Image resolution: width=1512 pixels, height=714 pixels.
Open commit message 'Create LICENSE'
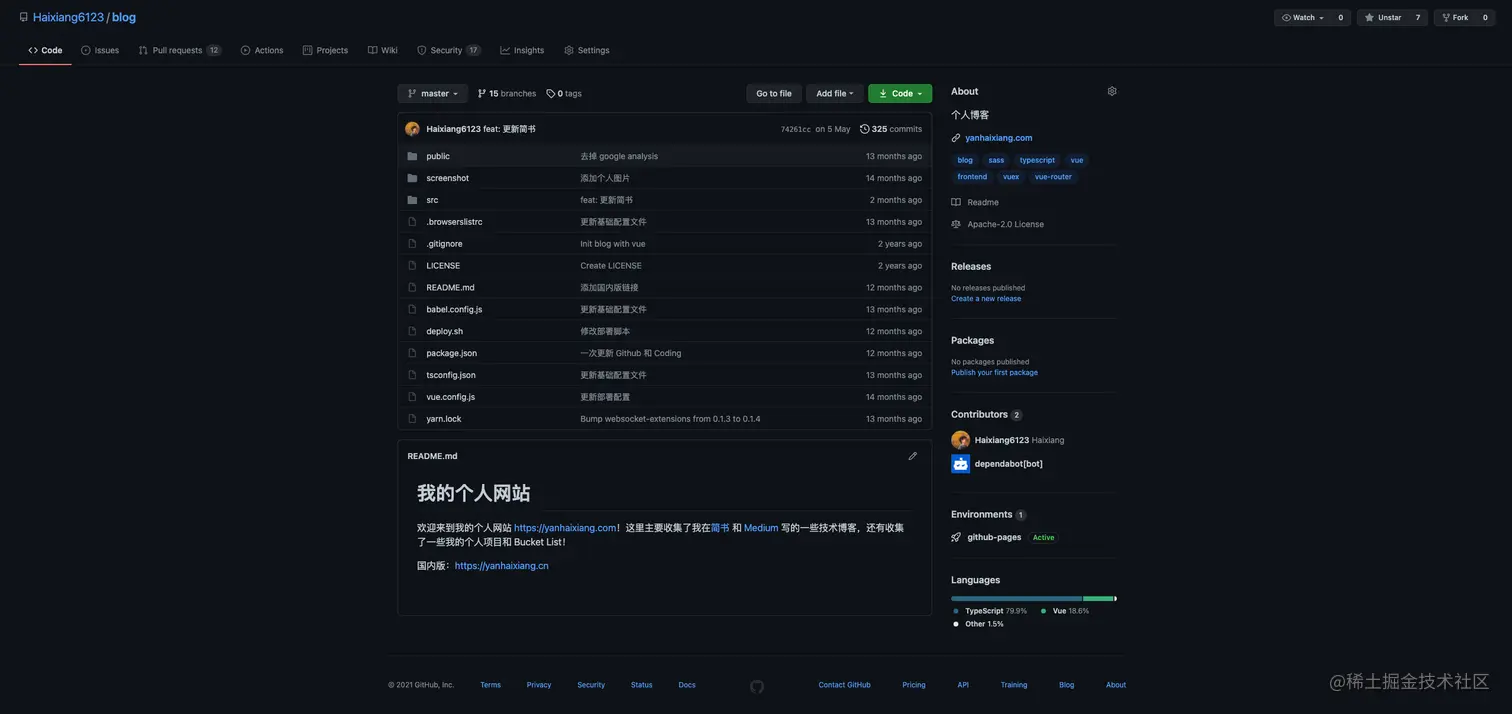pyautogui.click(x=611, y=265)
